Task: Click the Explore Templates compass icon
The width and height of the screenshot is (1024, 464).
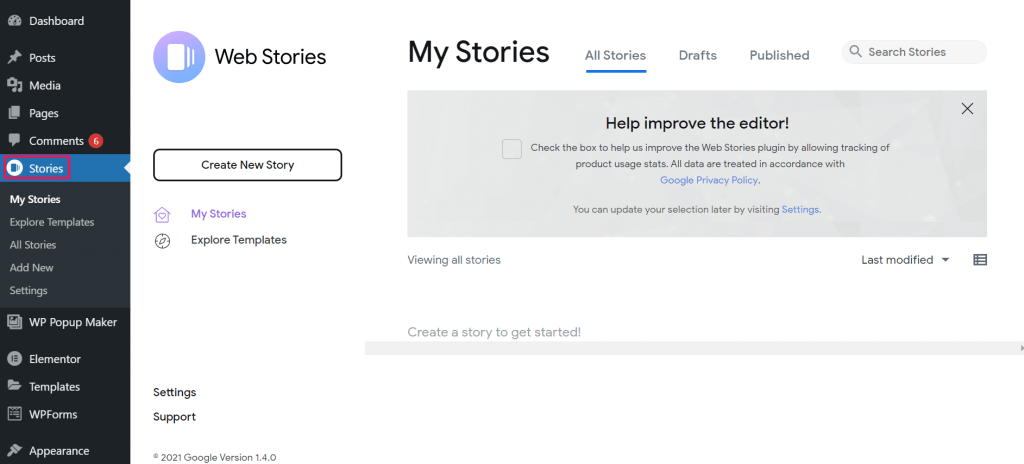Action: point(162,241)
